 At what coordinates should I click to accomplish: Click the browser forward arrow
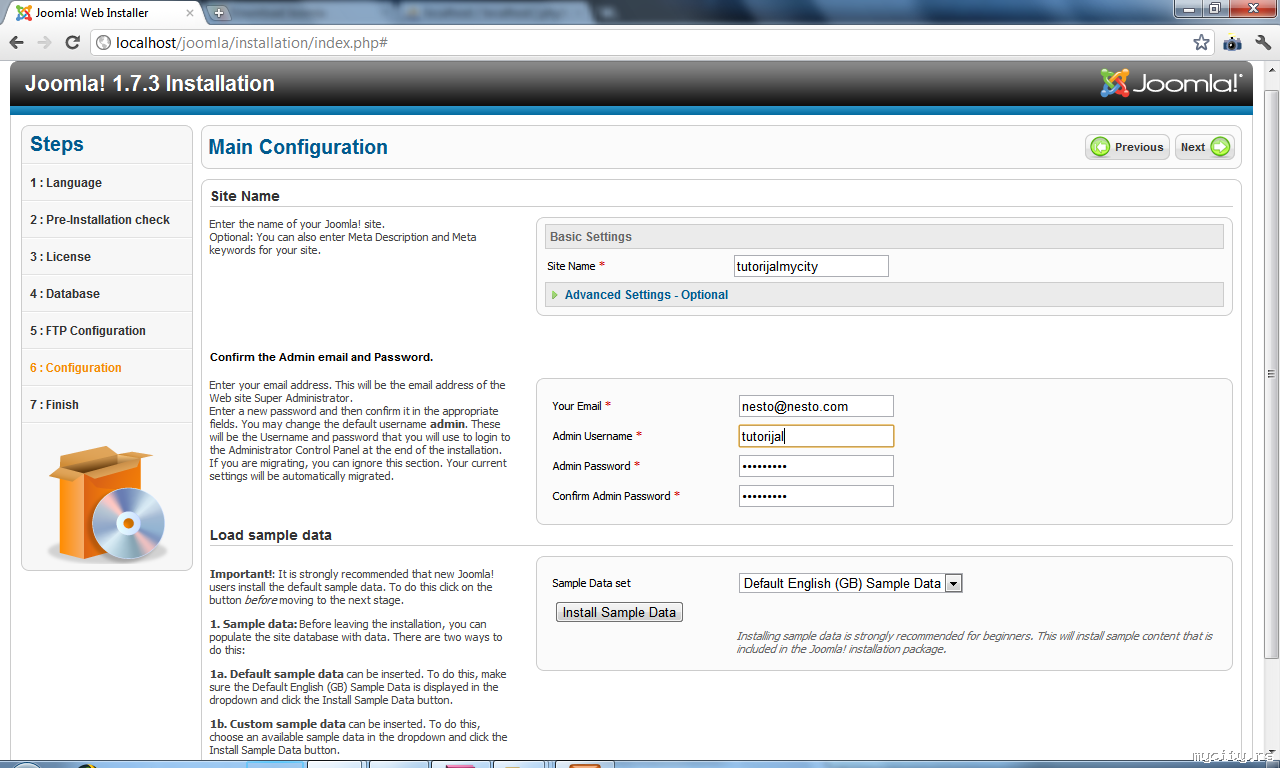44,43
